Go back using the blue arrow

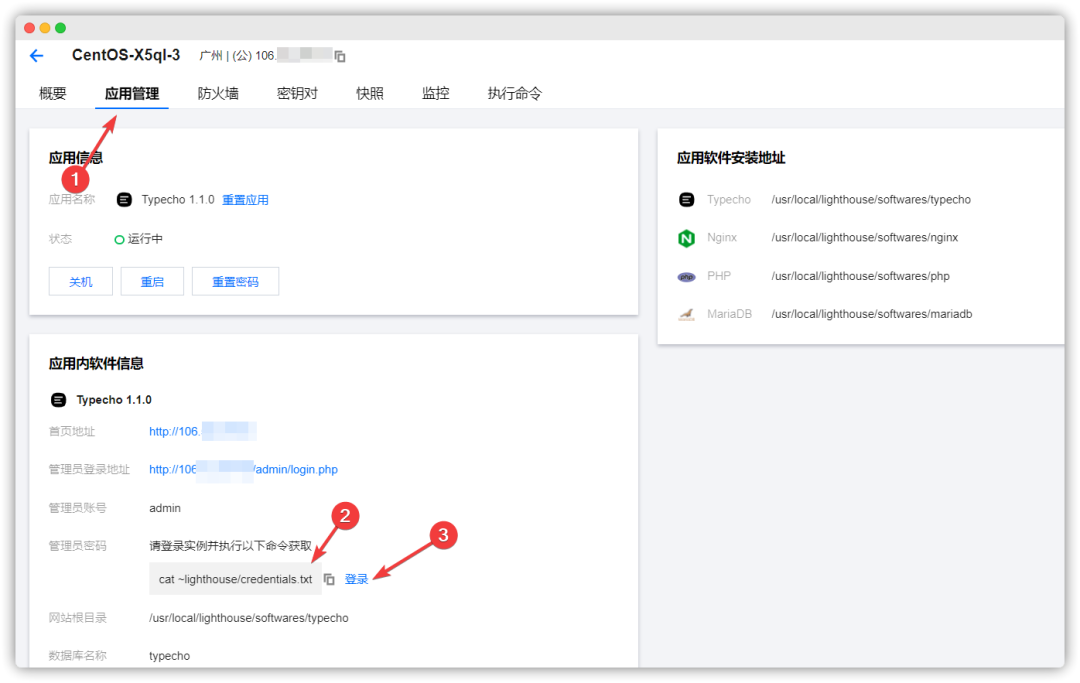[x=37, y=56]
